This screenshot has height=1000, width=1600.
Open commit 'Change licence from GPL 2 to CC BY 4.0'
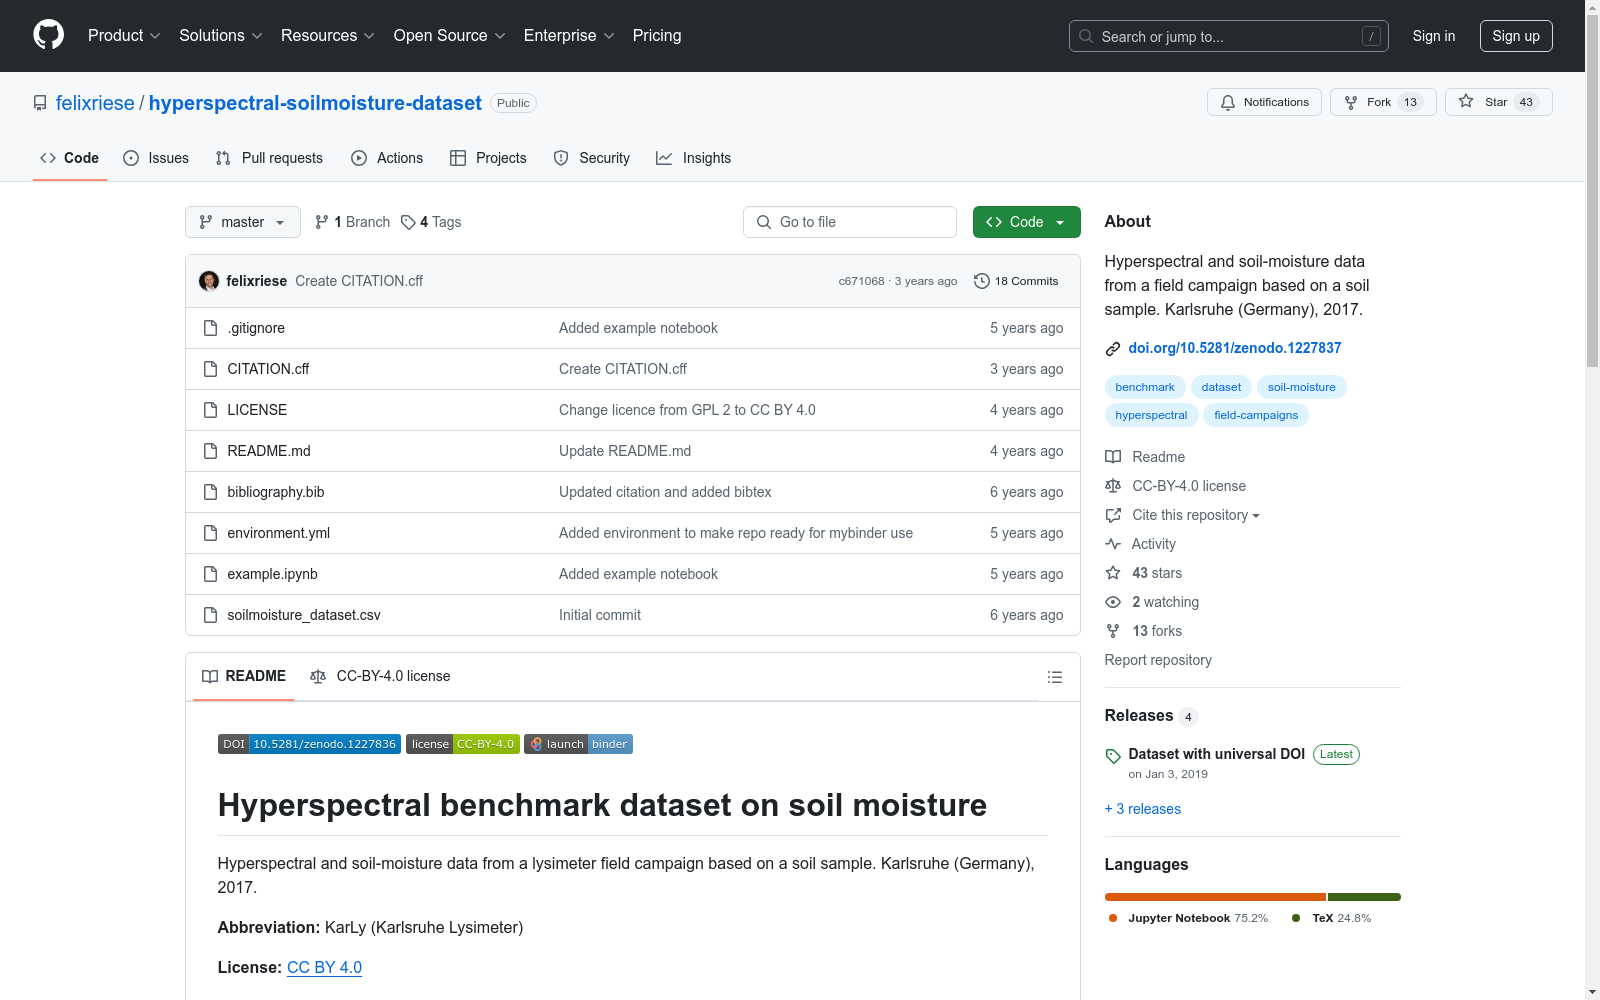coord(687,410)
